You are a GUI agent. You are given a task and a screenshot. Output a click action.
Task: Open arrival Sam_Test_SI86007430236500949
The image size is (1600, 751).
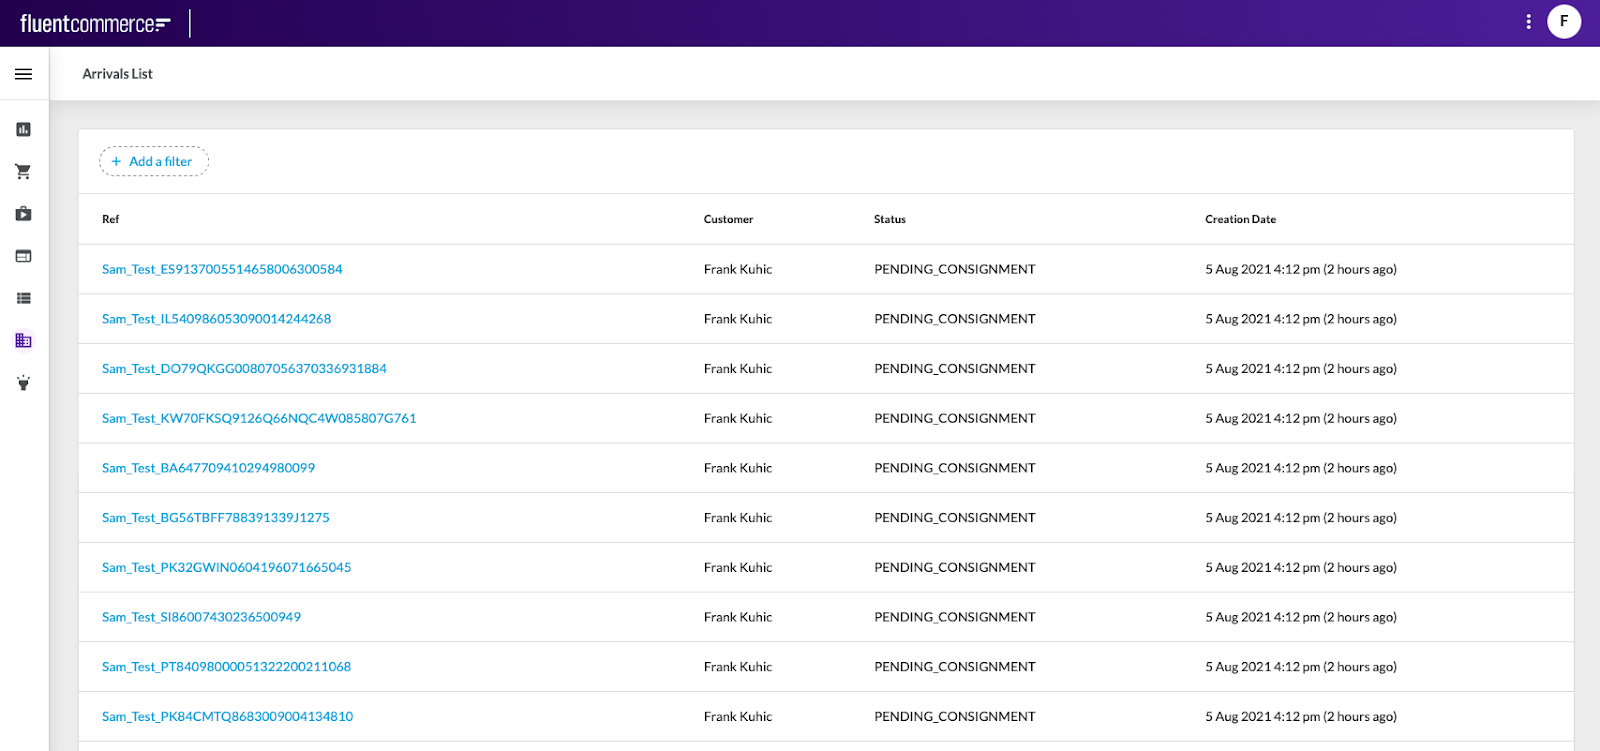pos(201,617)
